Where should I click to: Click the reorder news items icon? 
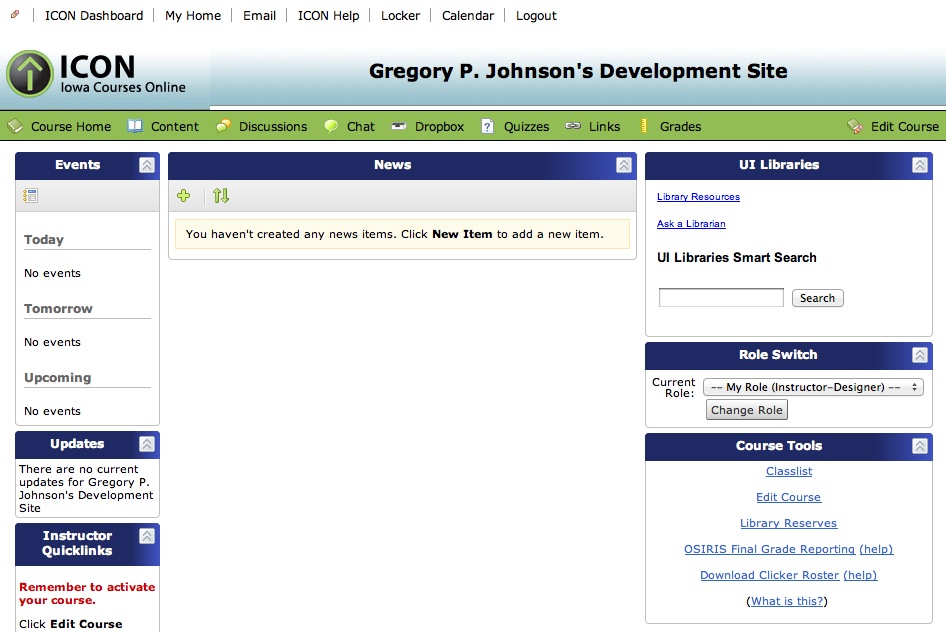click(x=220, y=196)
